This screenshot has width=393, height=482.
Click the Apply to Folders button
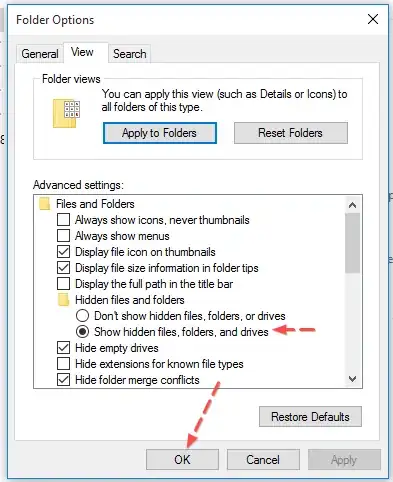pos(160,133)
